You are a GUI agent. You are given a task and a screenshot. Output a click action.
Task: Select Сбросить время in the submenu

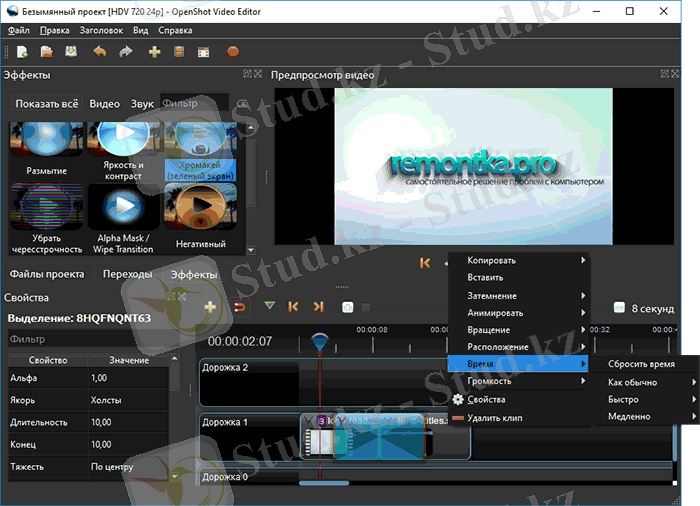pos(641,364)
